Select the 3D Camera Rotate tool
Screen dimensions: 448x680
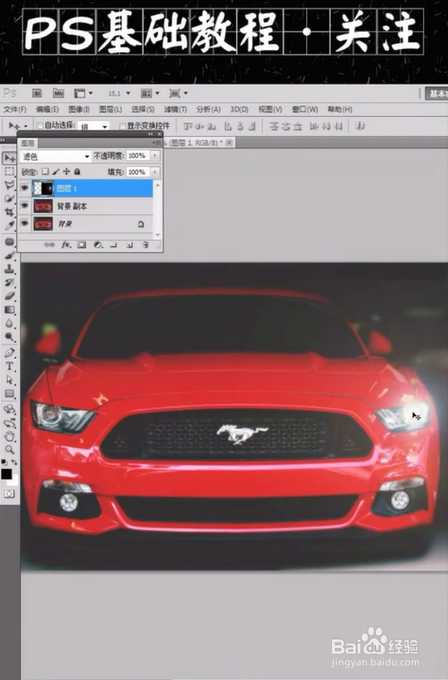click(9, 423)
